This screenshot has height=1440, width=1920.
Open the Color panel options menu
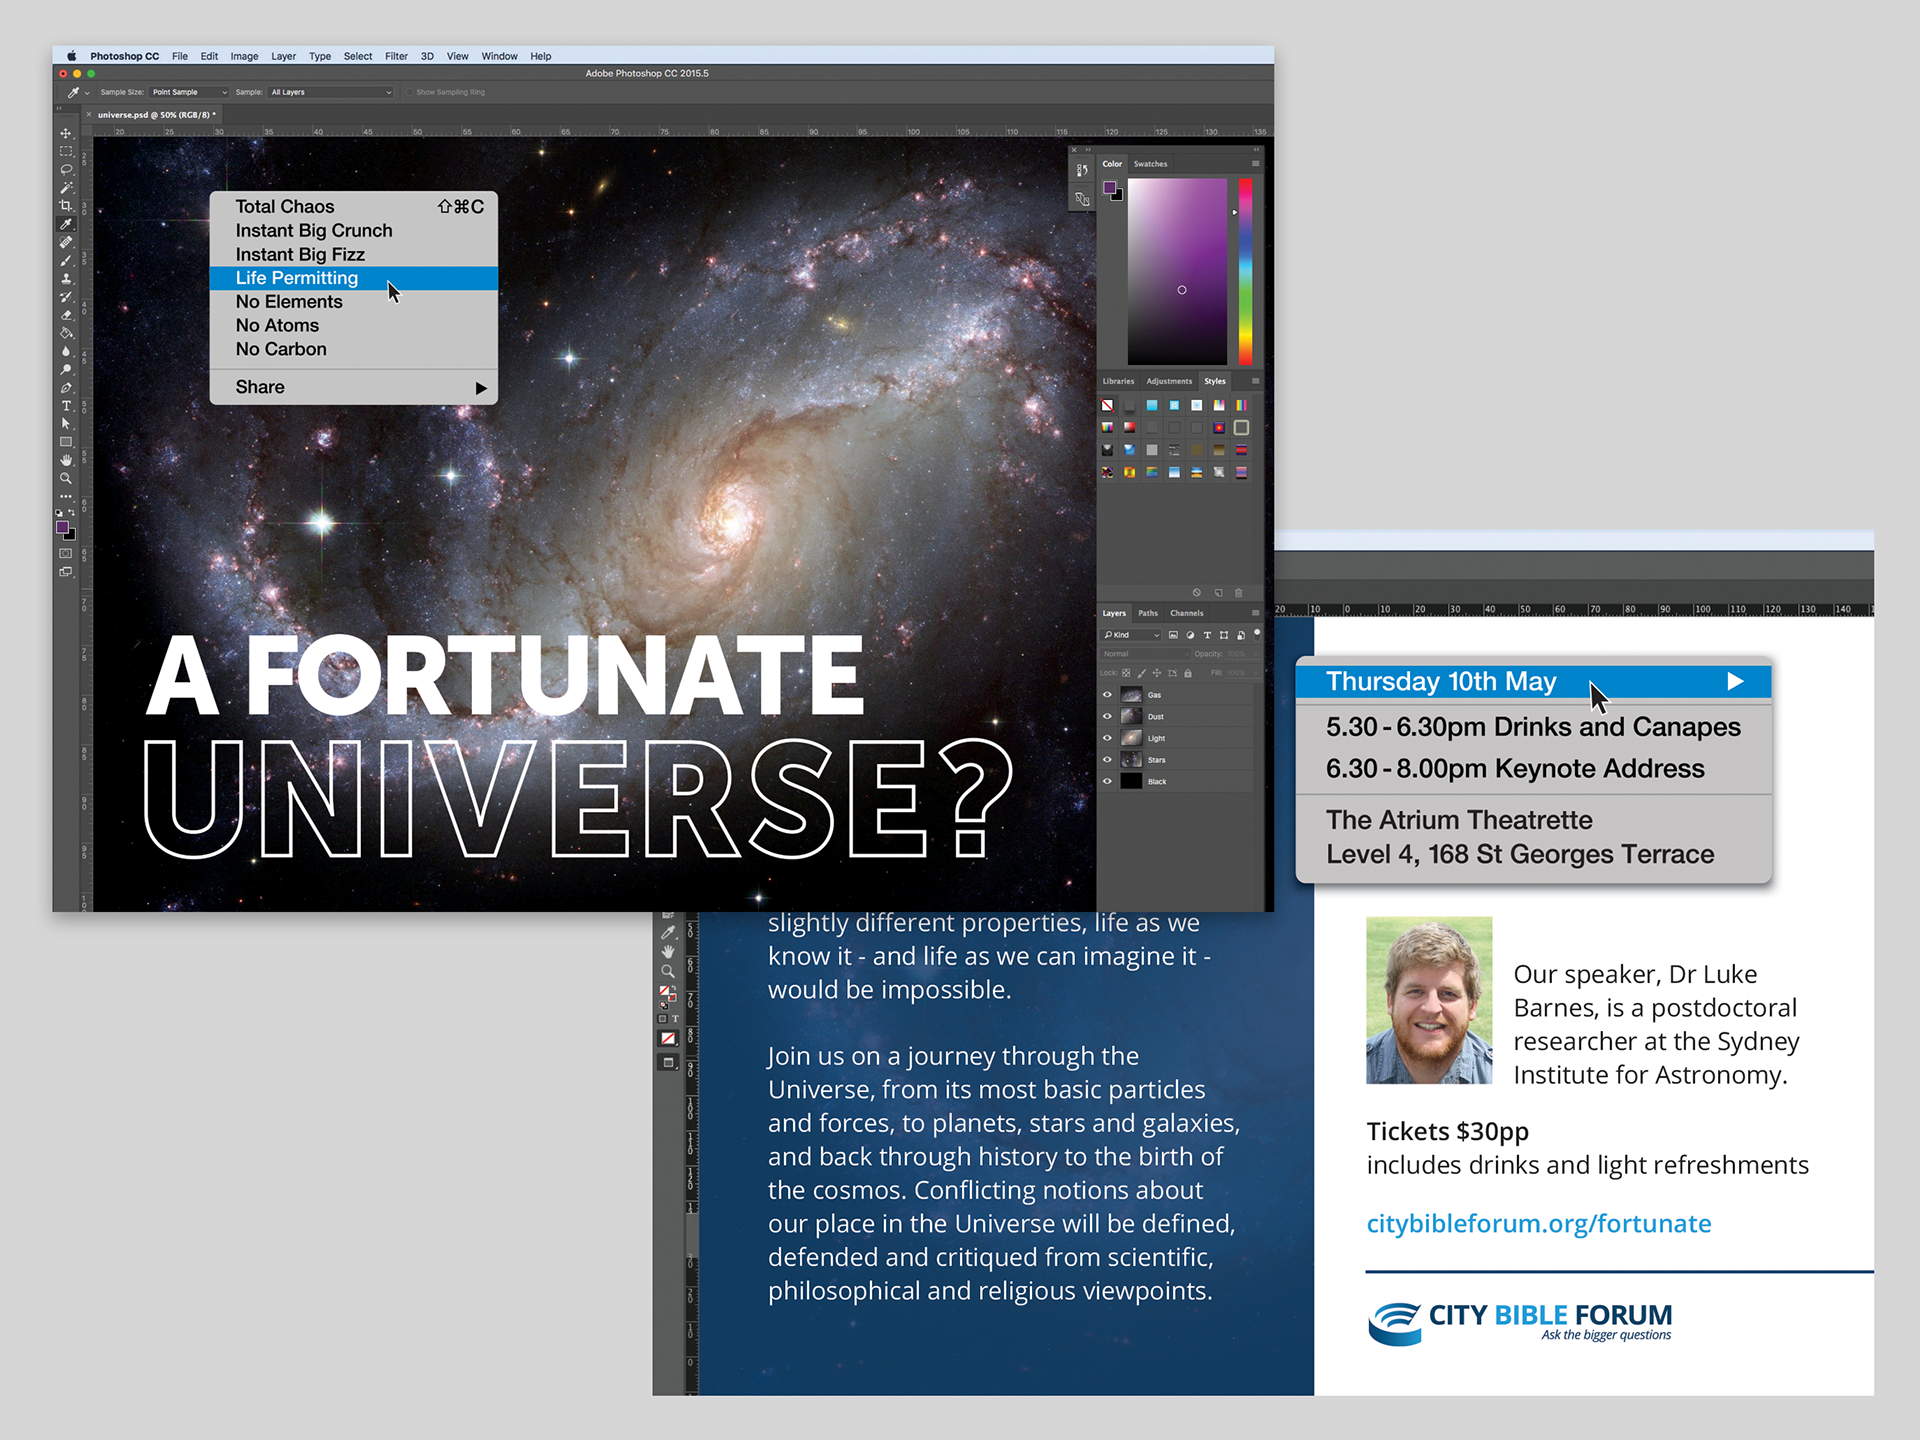pos(1255,164)
